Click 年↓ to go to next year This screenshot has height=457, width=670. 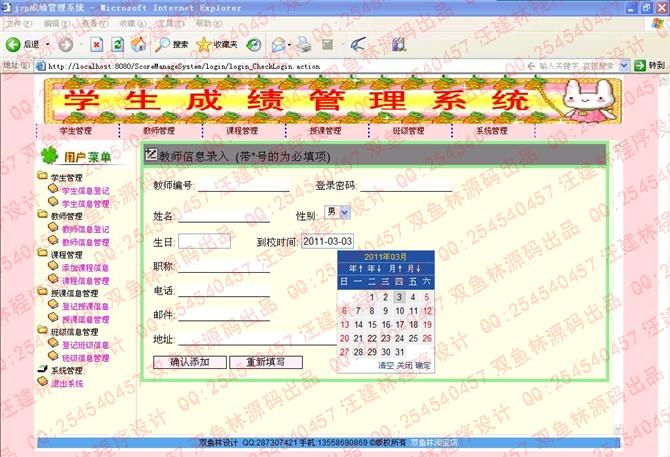tap(374, 269)
